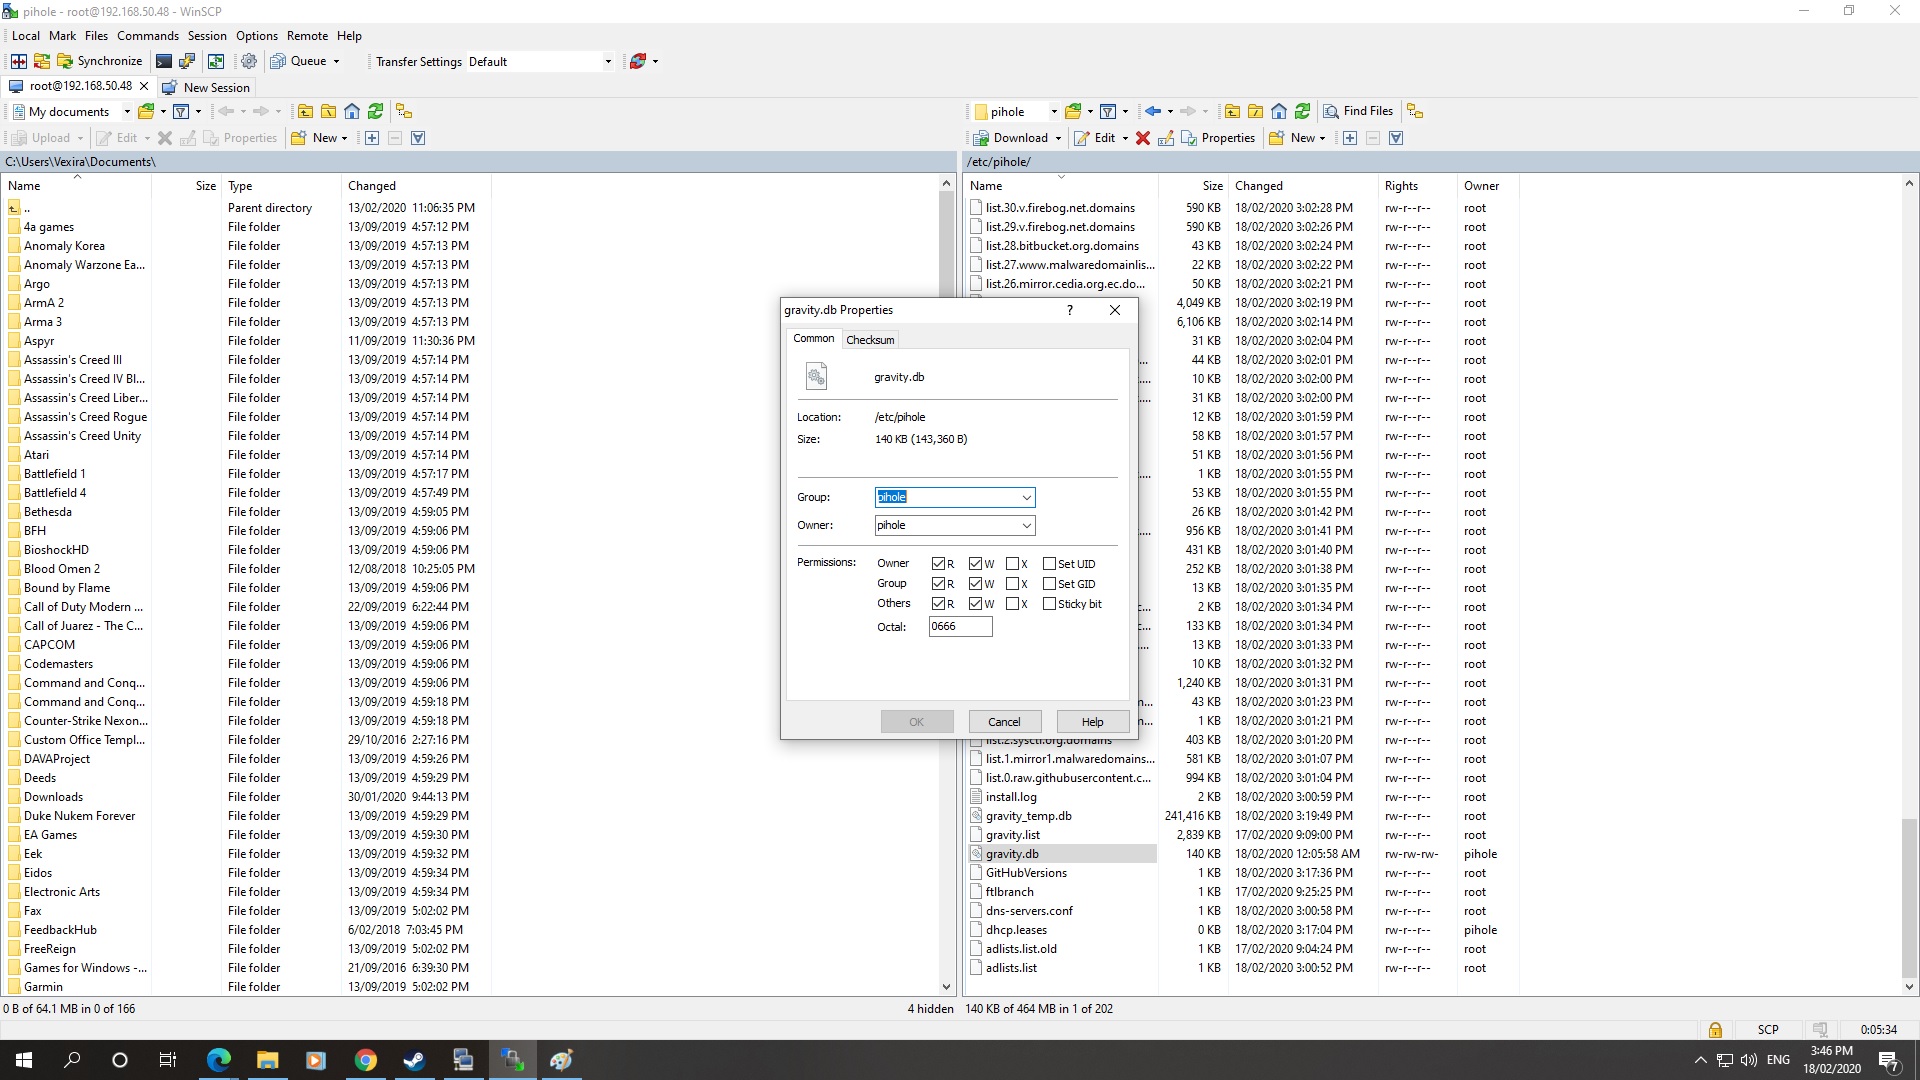Toggle Owner execute (X) permission checkbox
Screen dimensions: 1920x1080
tap(1013, 564)
